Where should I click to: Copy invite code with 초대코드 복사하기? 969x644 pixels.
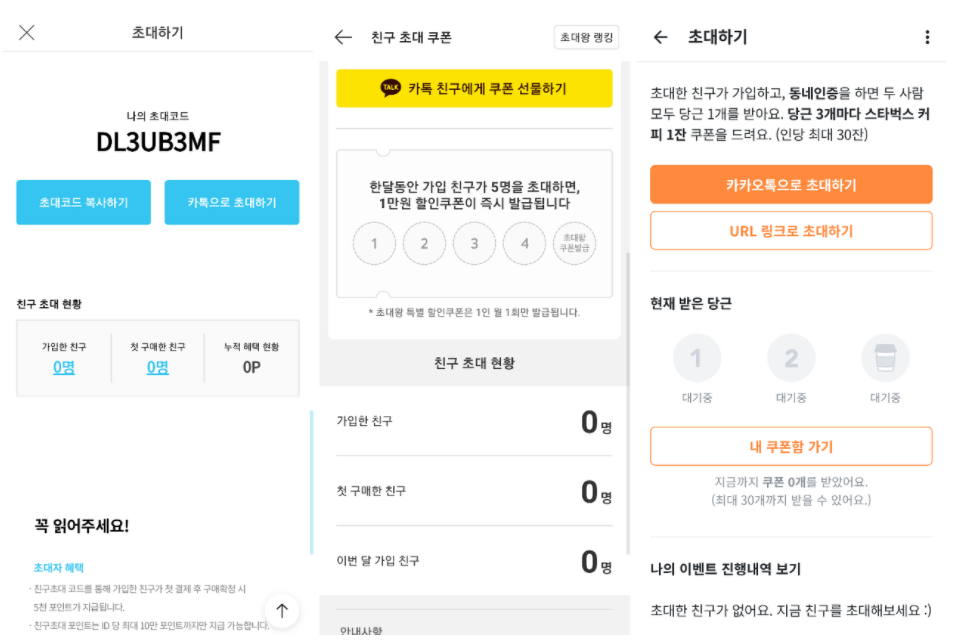click(x=83, y=202)
